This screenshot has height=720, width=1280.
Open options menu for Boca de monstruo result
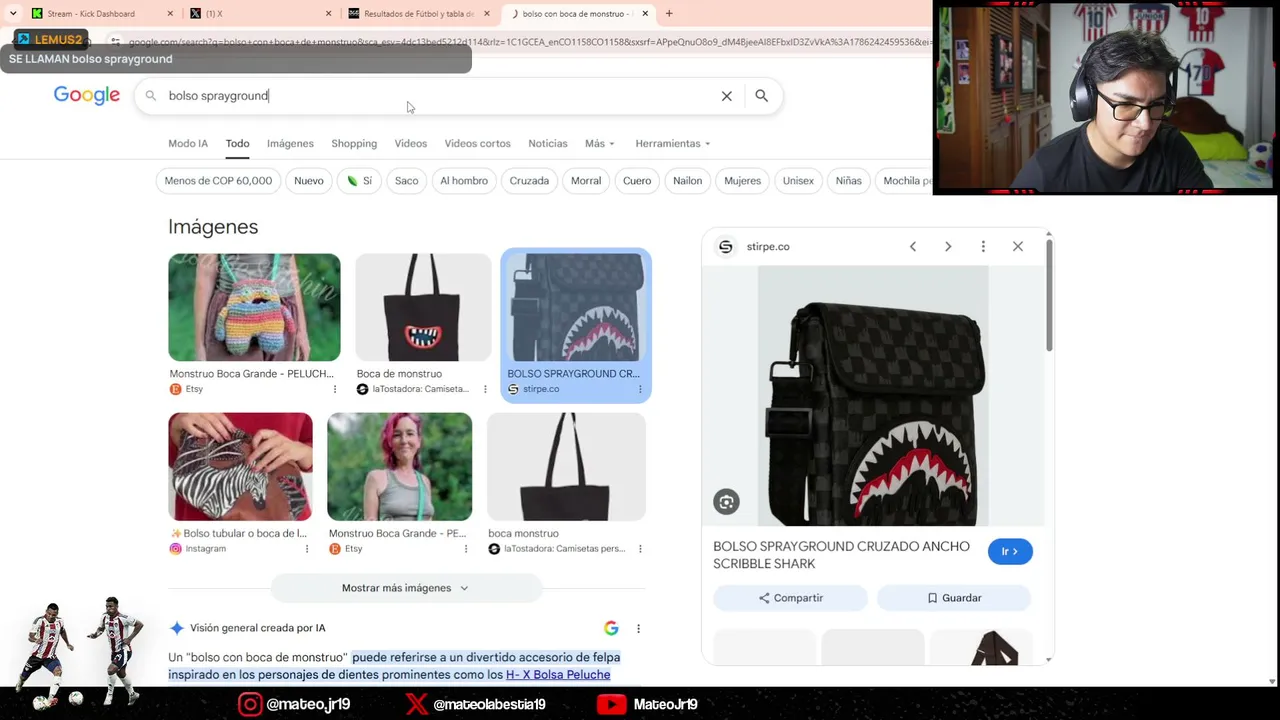tap(485, 389)
